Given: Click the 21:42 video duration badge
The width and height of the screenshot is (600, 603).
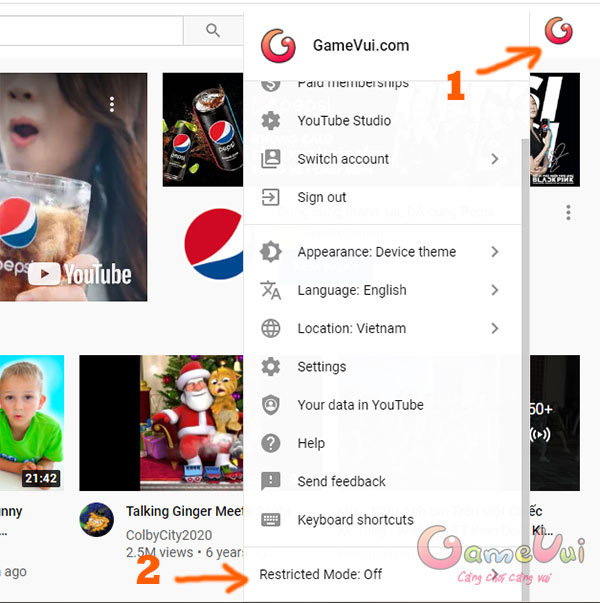Looking at the screenshot, I should [x=41, y=478].
